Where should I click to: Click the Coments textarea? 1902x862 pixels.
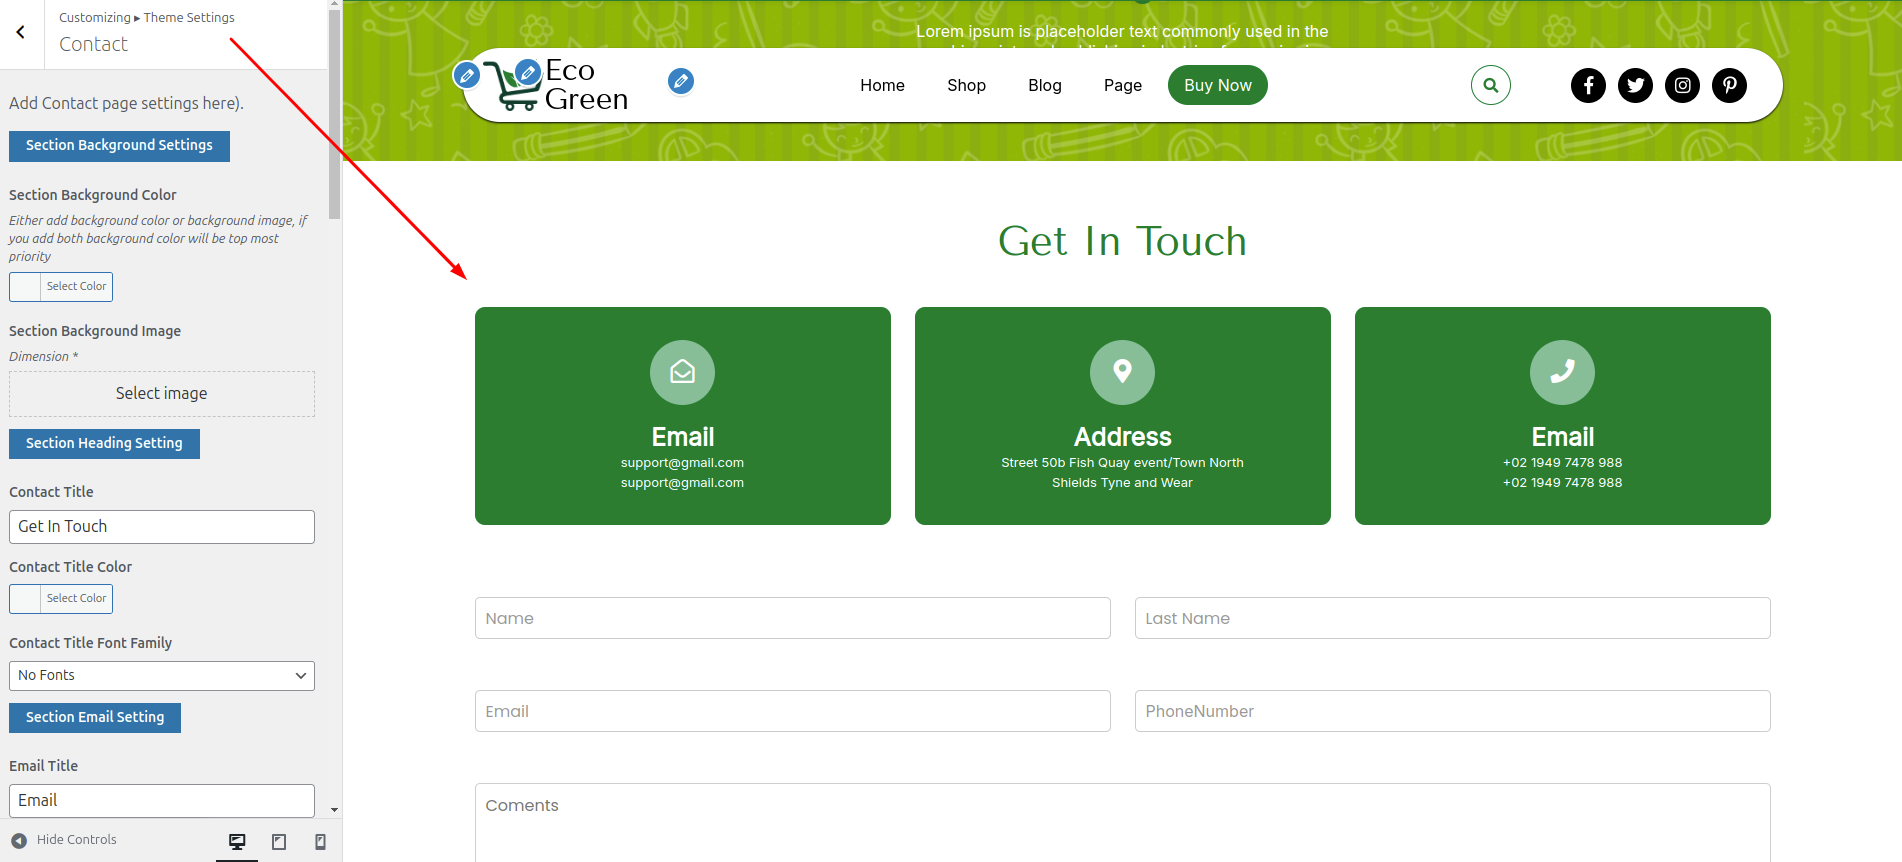tap(1122, 822)
